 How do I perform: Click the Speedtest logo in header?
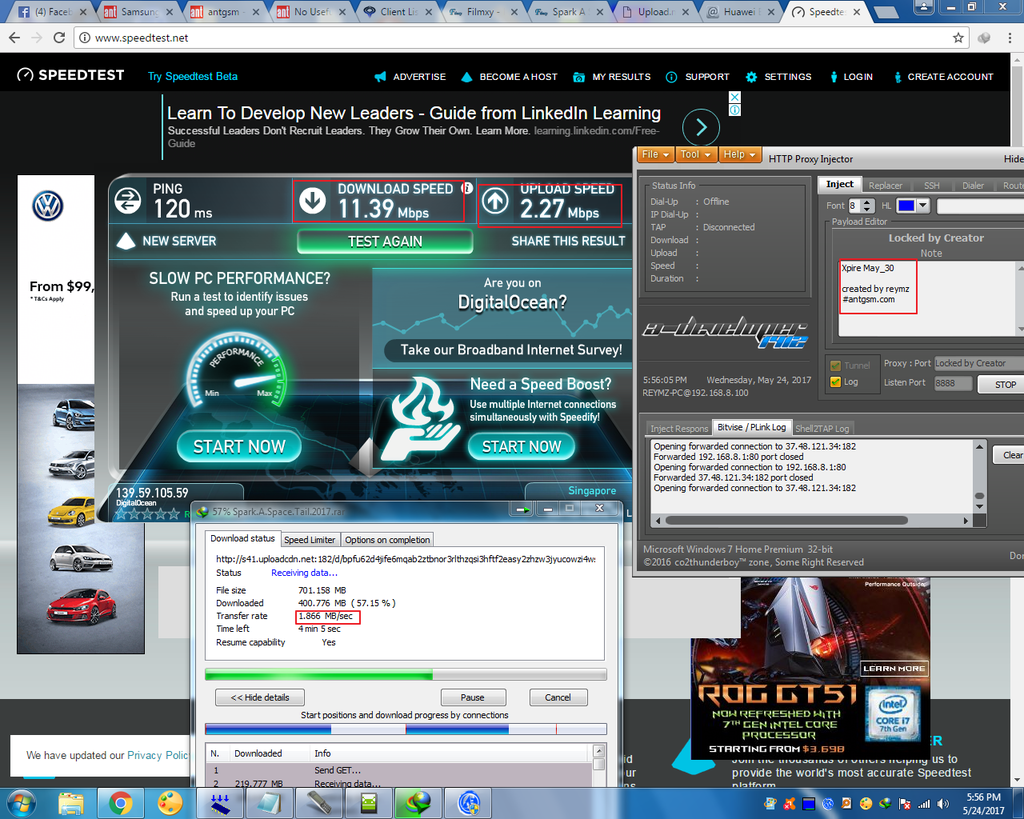pos(70,76)
